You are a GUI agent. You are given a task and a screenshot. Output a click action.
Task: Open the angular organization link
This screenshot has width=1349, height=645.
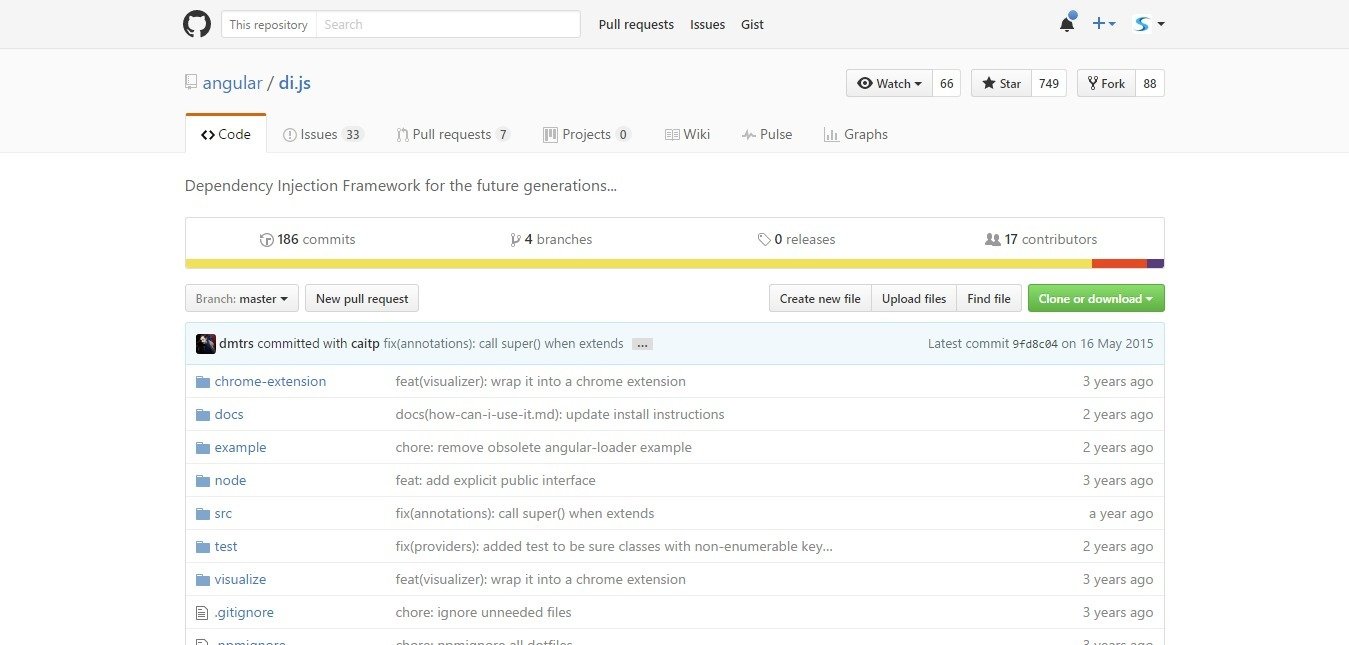click(x=232, y=83)
